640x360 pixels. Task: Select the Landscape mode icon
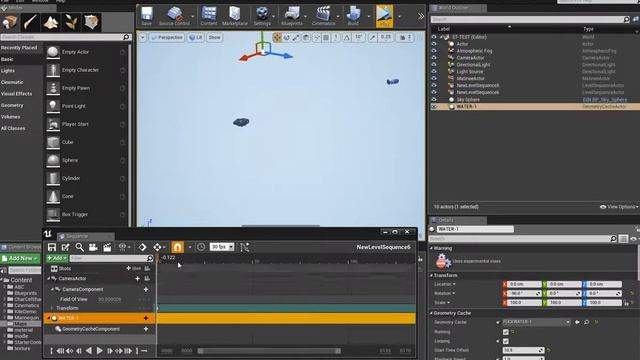[51, 22]
